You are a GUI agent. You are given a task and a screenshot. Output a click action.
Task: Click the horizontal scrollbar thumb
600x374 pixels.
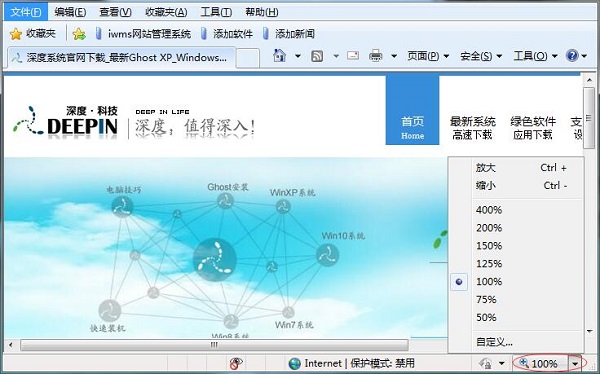point(214,345)
